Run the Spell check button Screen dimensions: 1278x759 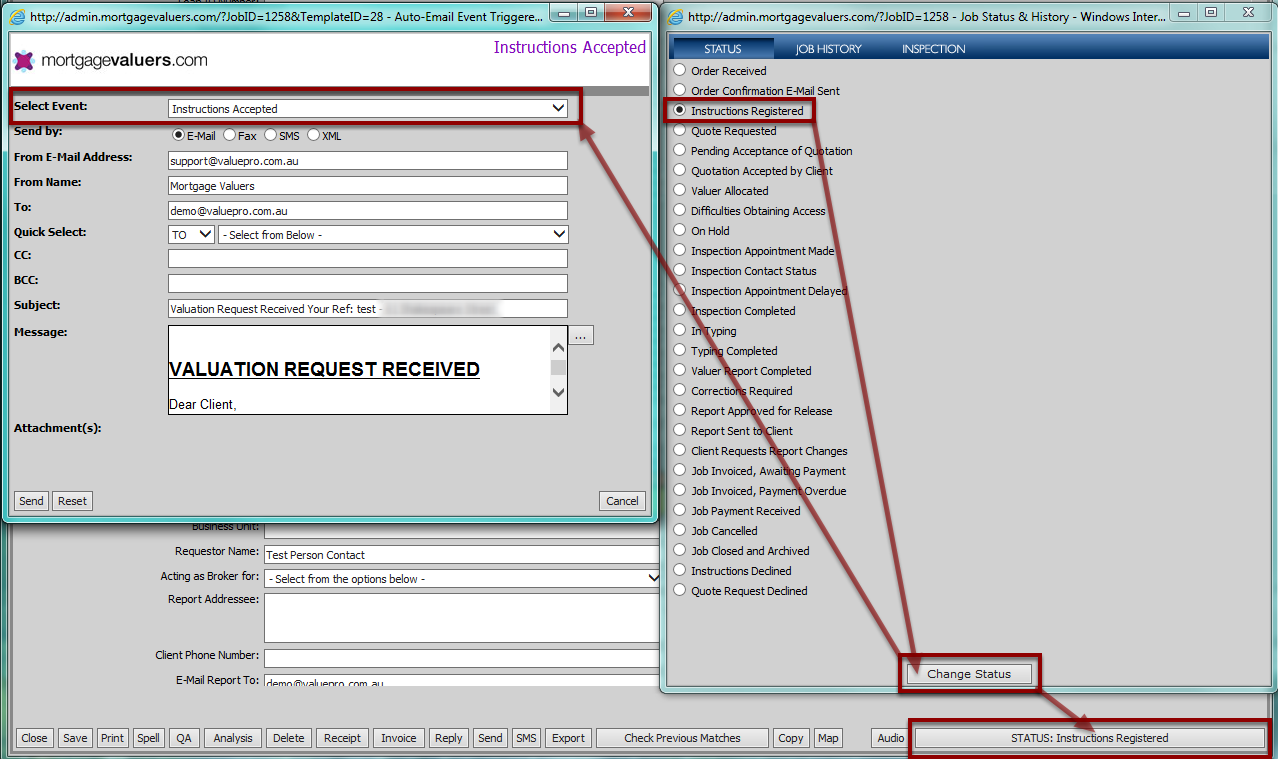pos(148,738)
